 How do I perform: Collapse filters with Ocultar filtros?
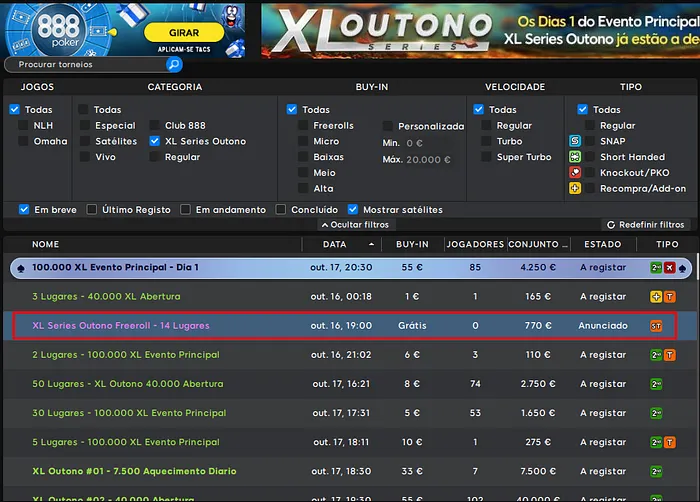[x=355, y=225]
